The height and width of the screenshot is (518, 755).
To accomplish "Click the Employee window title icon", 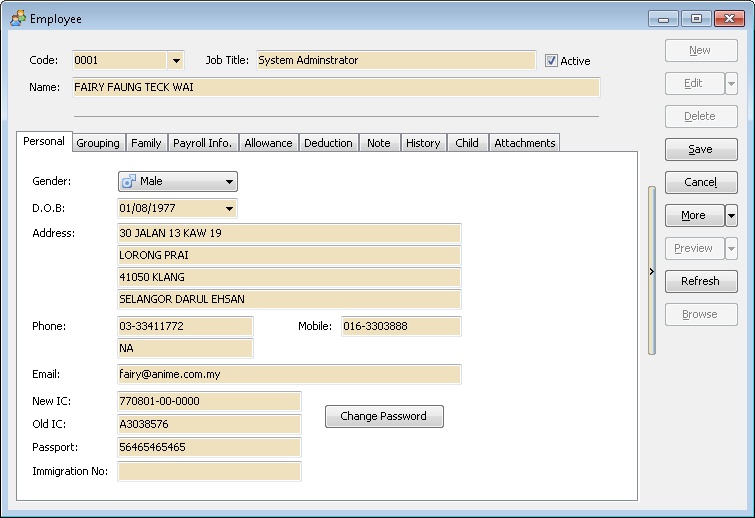I will pos(18,18).
